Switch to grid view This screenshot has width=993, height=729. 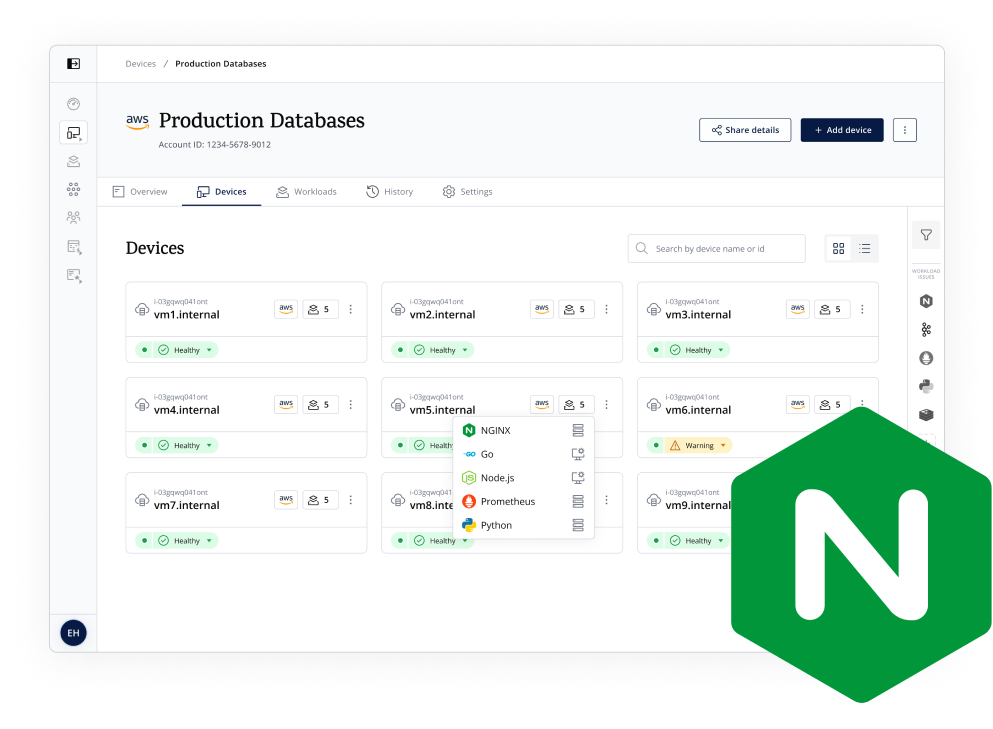[838, 248]
